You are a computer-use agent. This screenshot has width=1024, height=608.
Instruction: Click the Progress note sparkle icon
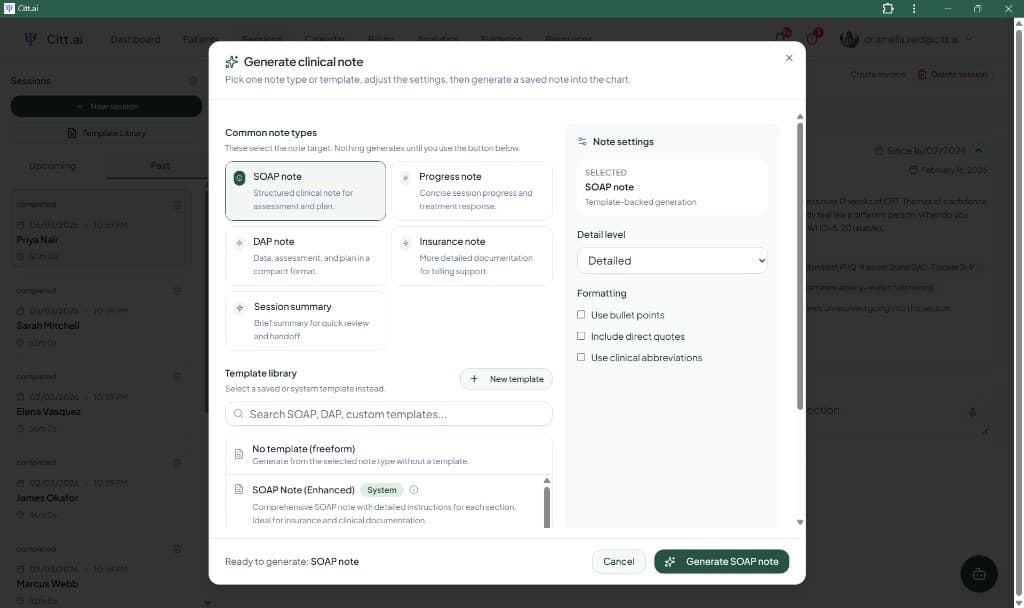[x=406, y=178]
